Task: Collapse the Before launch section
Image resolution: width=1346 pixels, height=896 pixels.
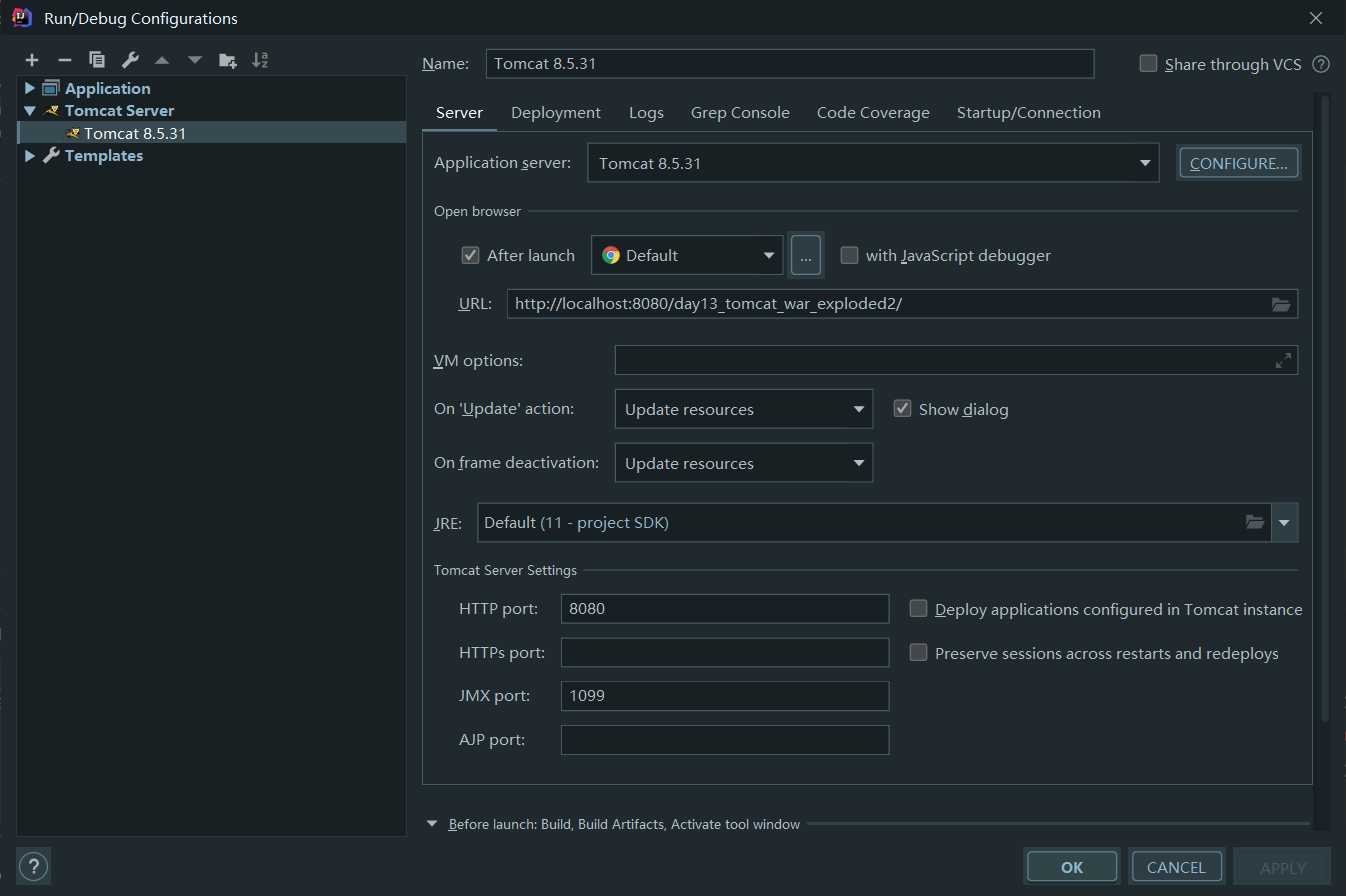Action: (432, 824)
